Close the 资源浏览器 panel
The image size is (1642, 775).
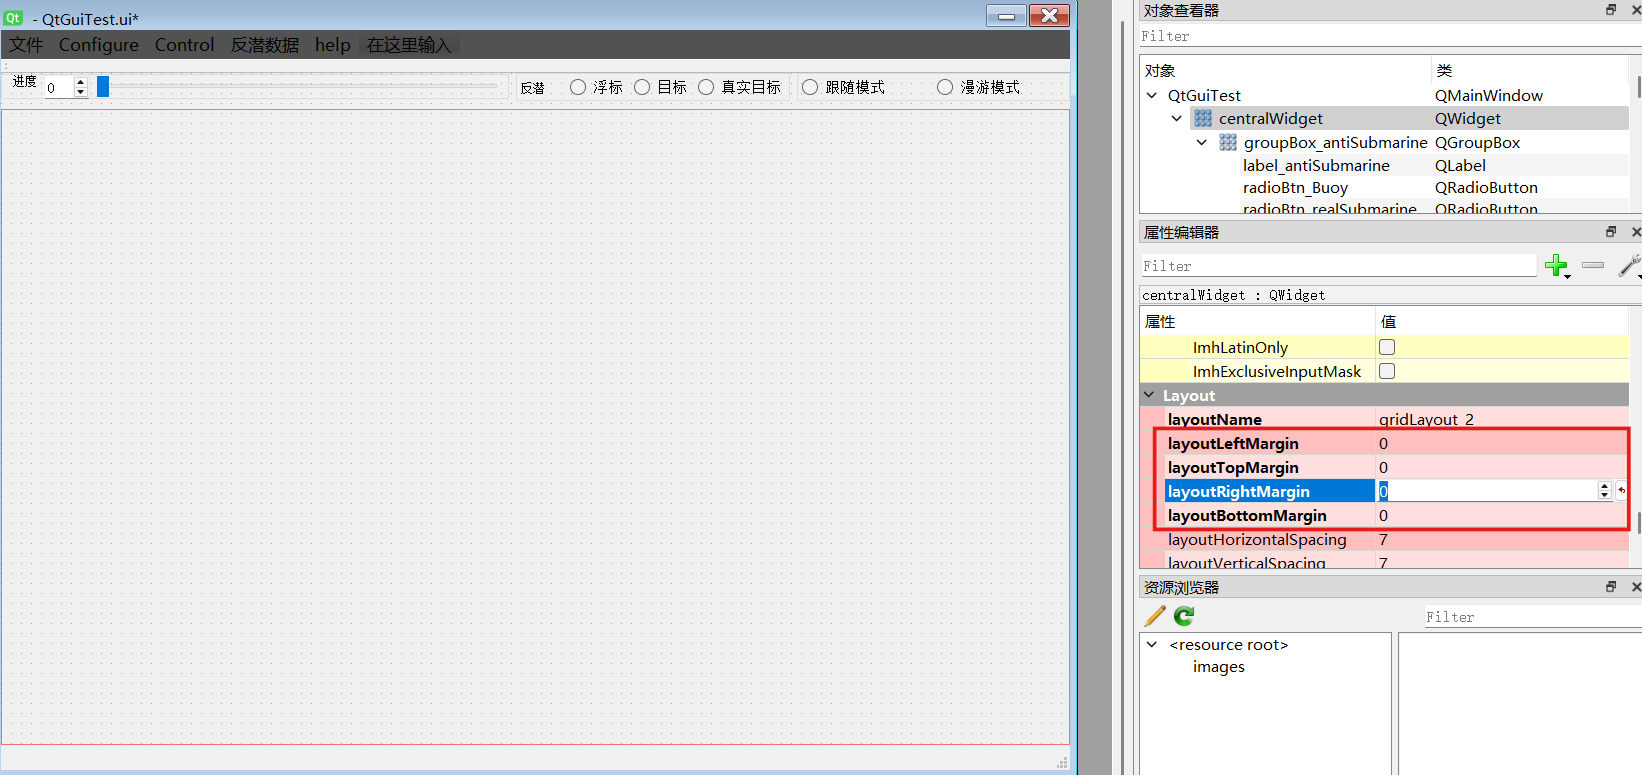[x=1636, y=587]
